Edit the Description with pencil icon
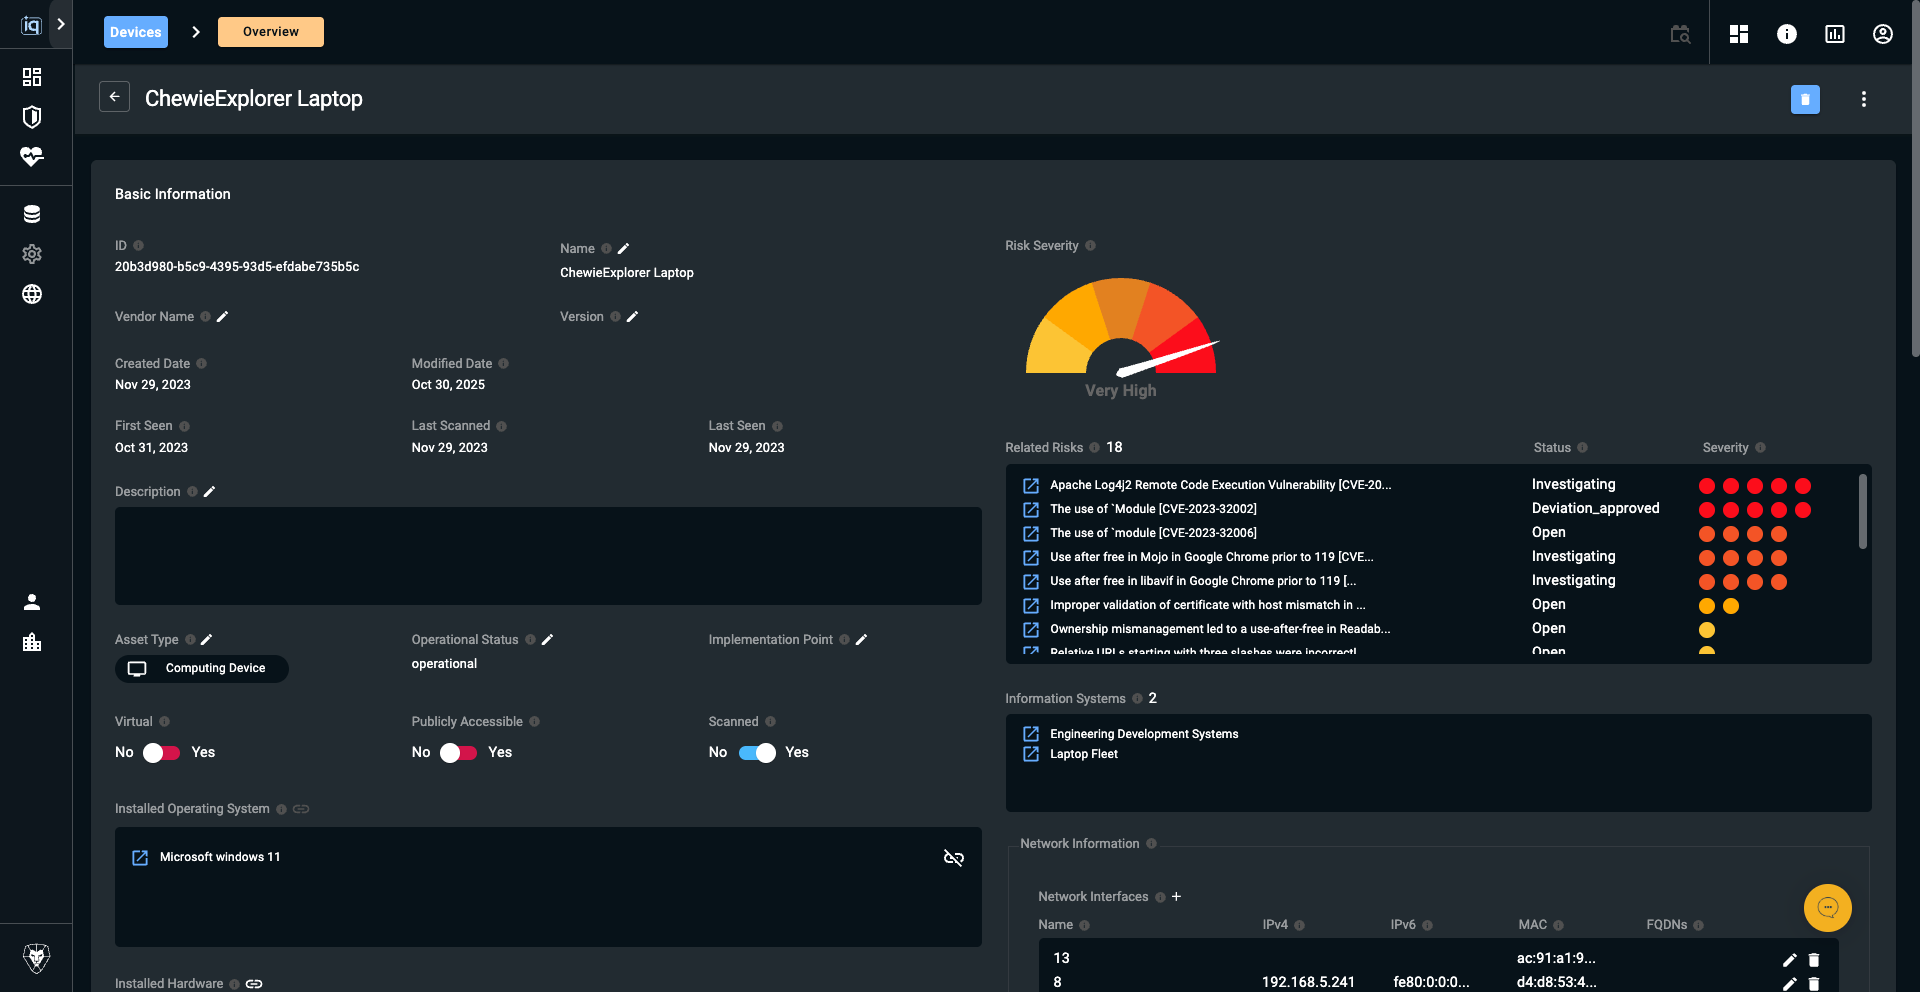The image size is (1920, 992). point(209,491)
